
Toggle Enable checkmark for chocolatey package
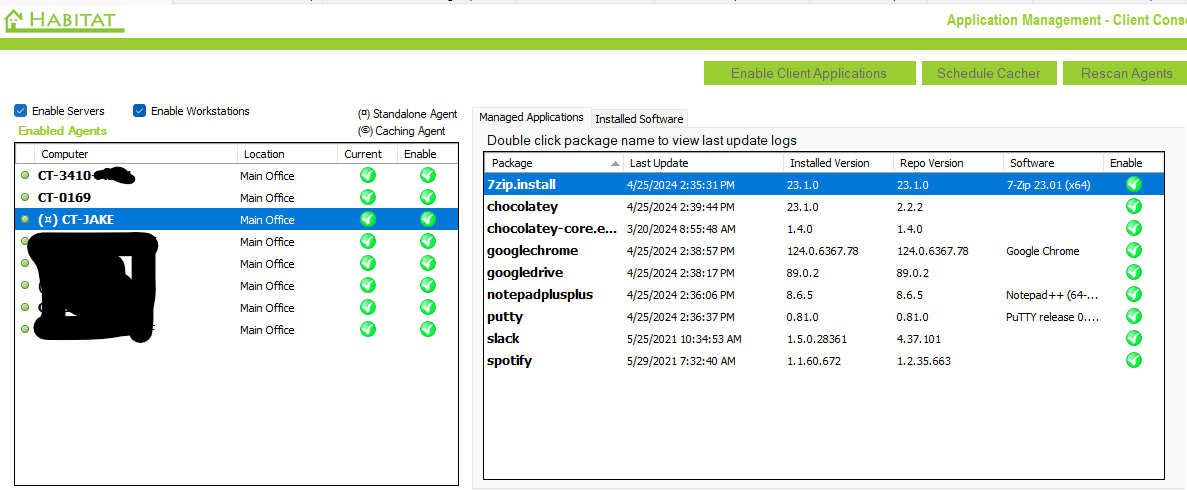[1133, 206]
